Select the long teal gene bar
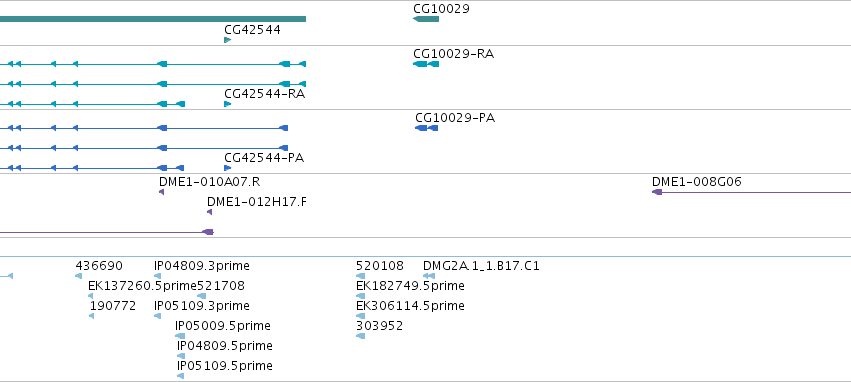The width and height of the screenshot is (851, 382). click(x=153, y=20)
